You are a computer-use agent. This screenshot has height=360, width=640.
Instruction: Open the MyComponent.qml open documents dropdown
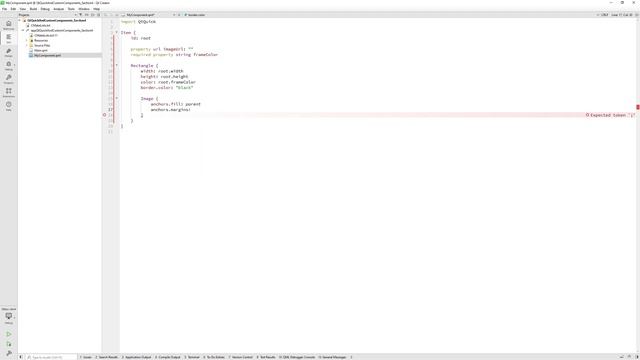coord(149,15)
